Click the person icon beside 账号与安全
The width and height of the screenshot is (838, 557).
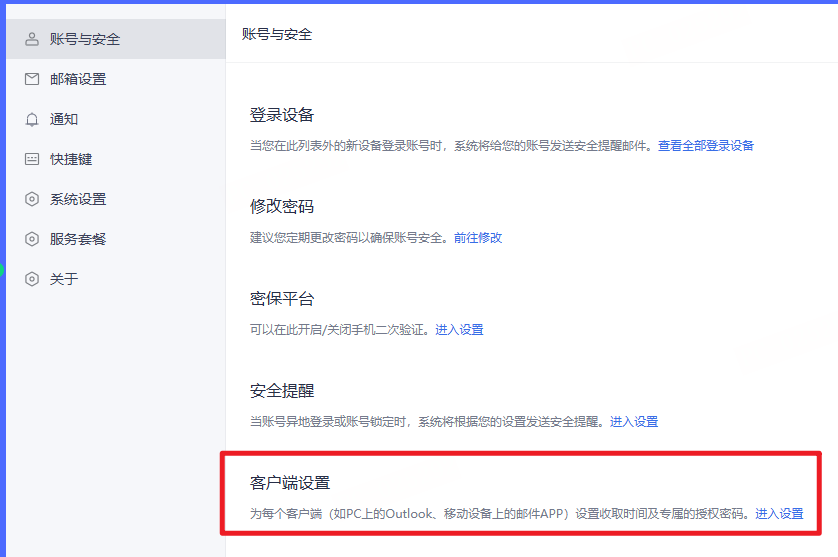[x=32, y=39]
